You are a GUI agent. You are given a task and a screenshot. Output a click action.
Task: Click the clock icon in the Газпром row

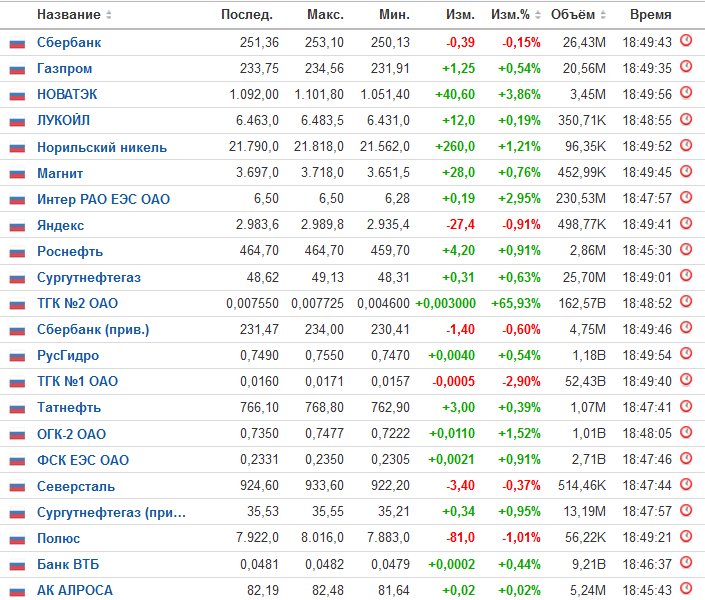pyautogui.click(x=686, y=67)
